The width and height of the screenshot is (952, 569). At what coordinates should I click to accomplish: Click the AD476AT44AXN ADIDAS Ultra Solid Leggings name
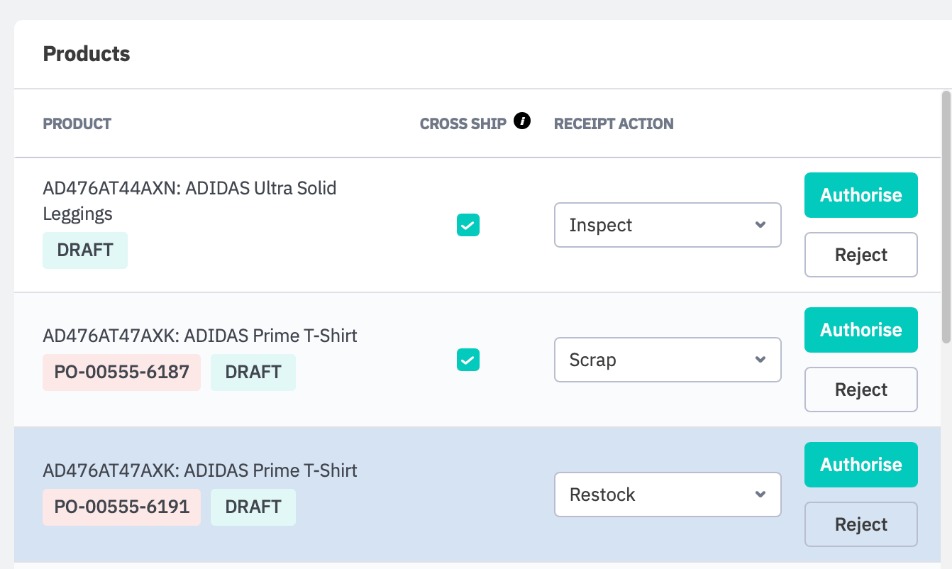click(x=189, y=200)
